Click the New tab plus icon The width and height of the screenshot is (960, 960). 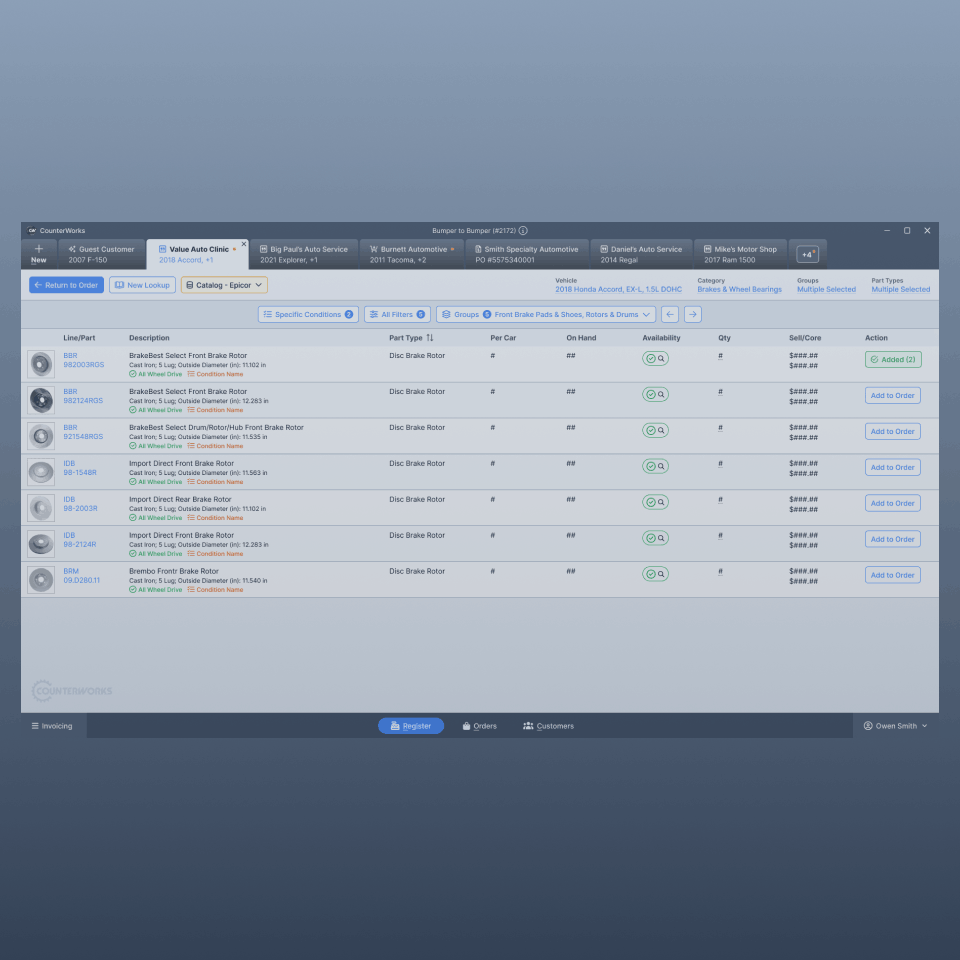39,248
